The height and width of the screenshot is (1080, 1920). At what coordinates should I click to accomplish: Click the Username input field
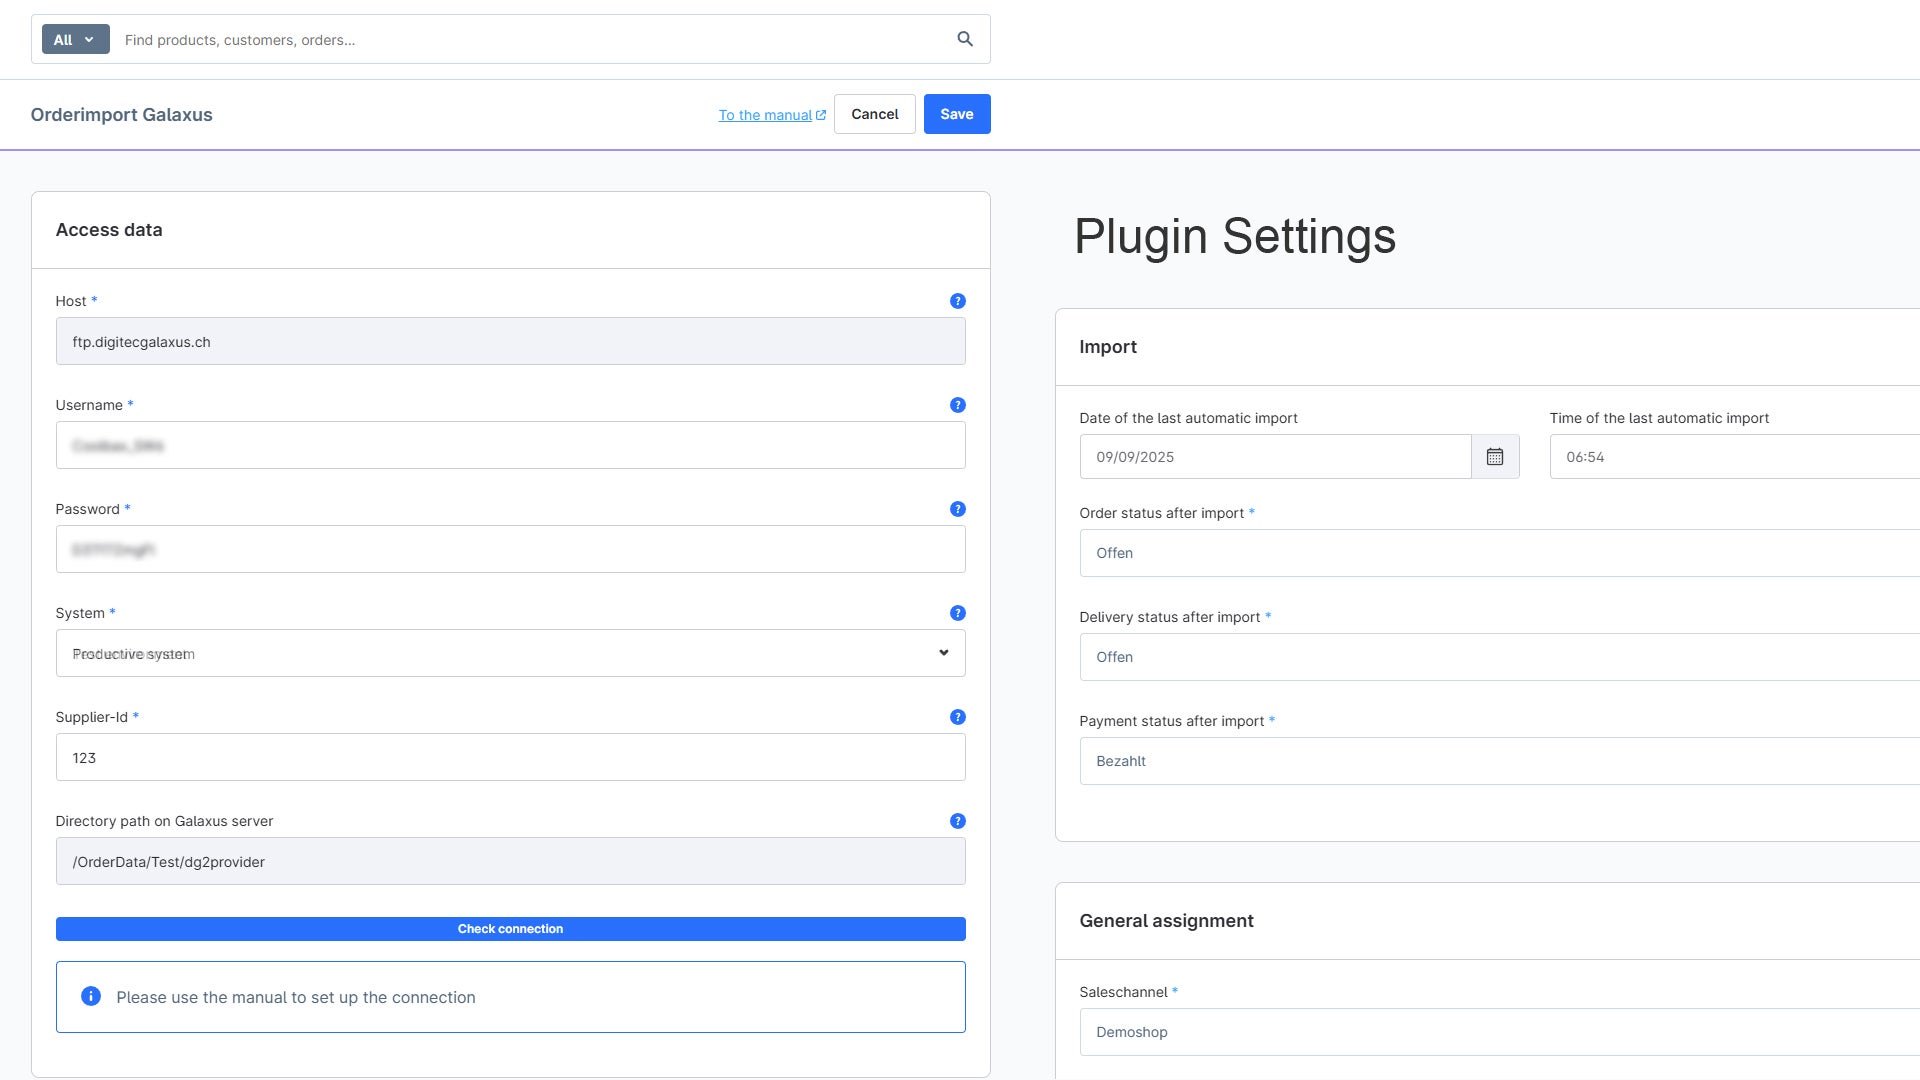point(510,445)
